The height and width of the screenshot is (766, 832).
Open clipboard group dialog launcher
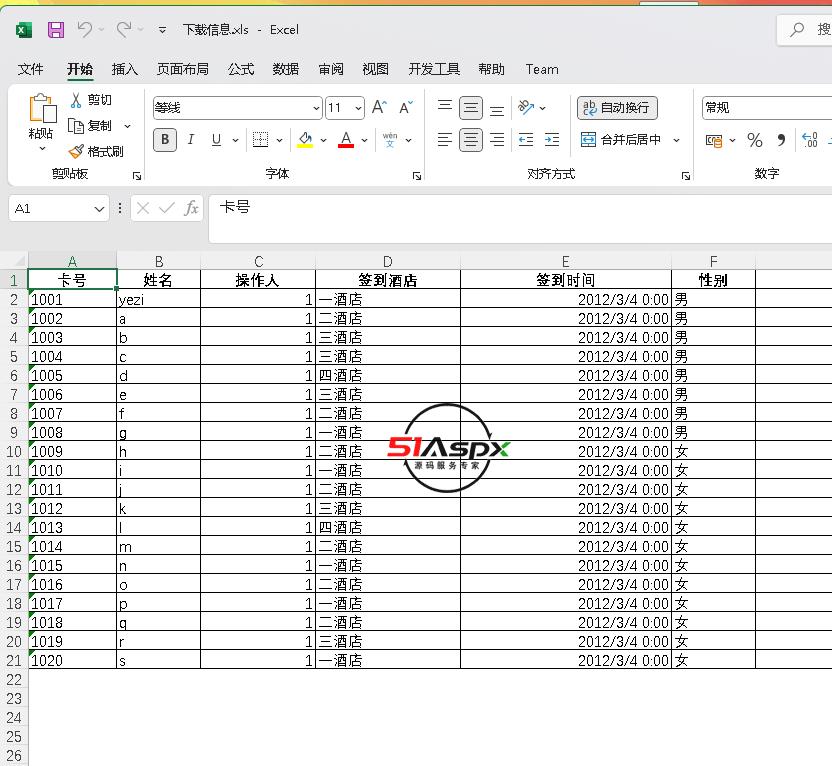point(137,176)
